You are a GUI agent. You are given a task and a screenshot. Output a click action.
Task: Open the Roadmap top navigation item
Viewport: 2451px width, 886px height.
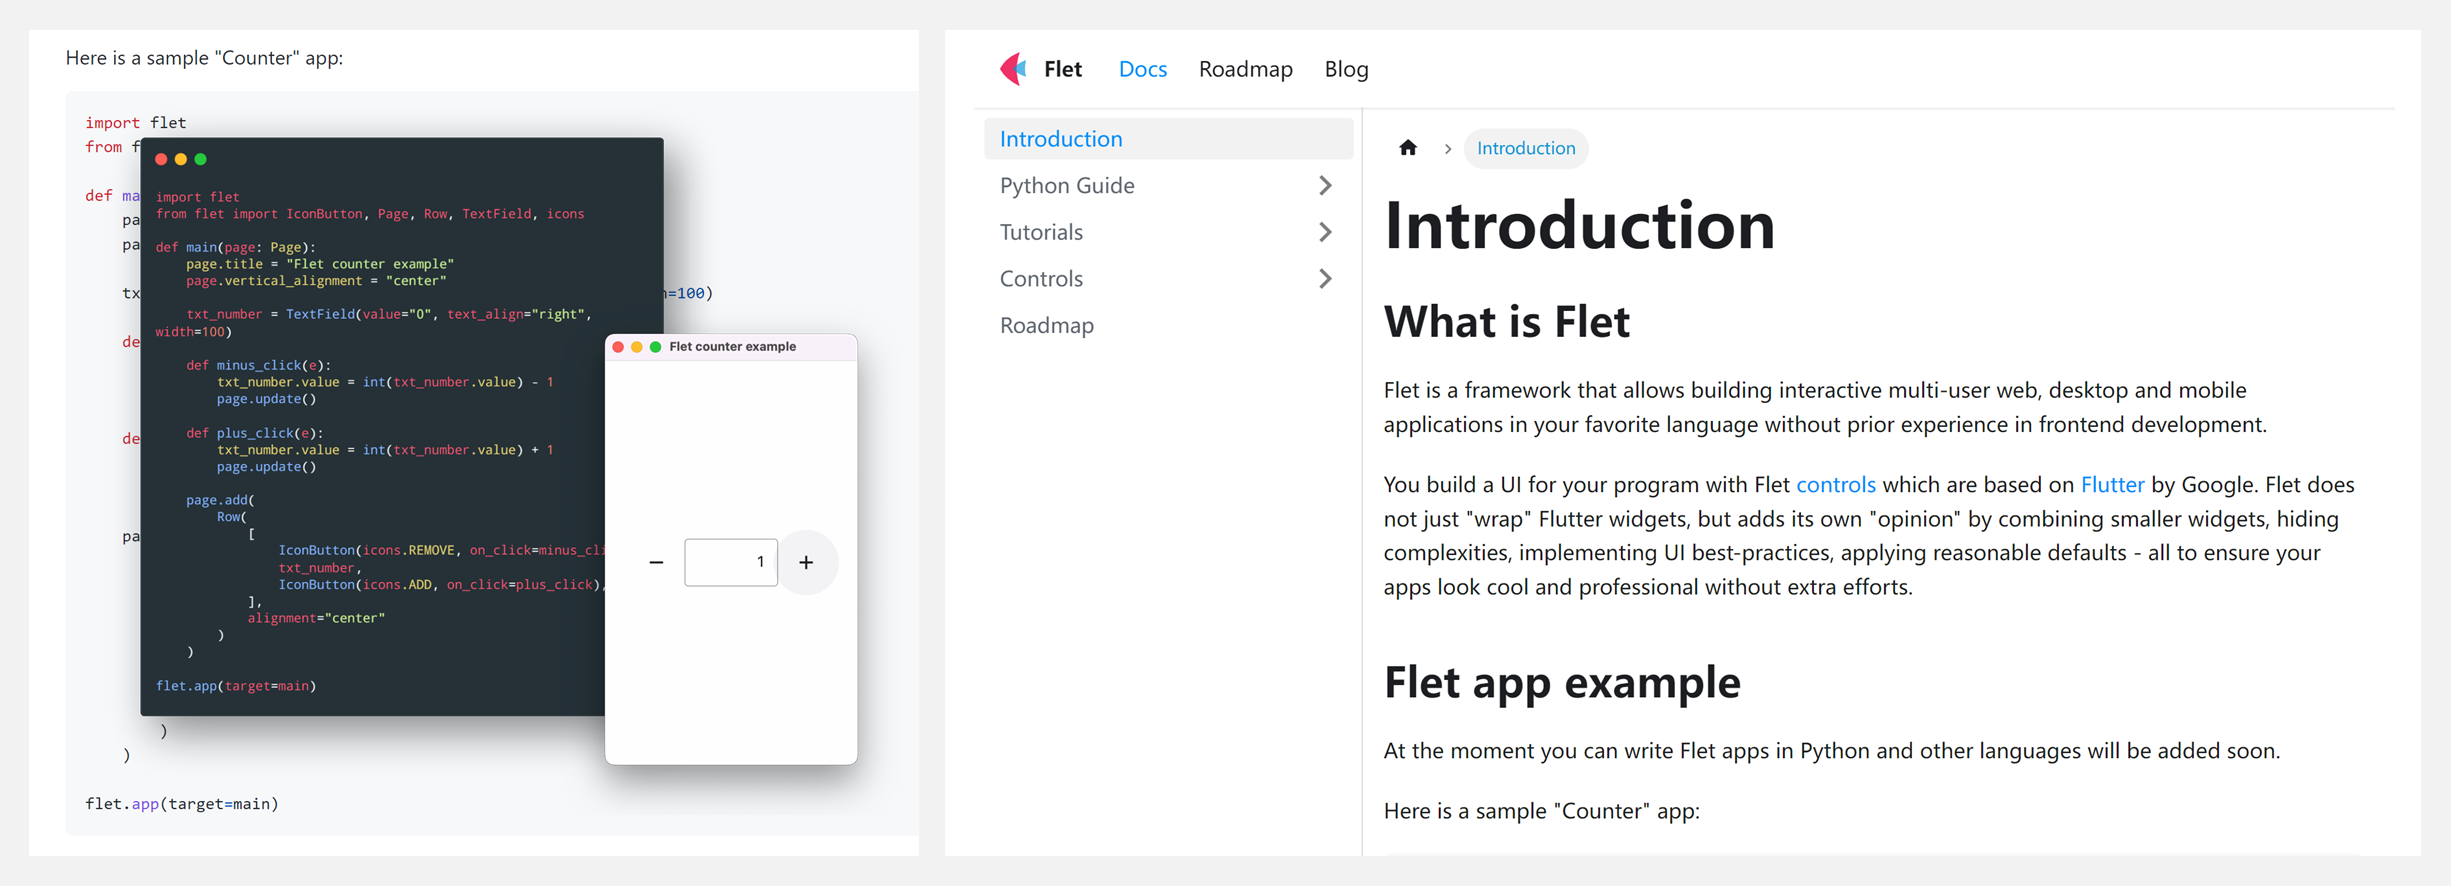1246,69
